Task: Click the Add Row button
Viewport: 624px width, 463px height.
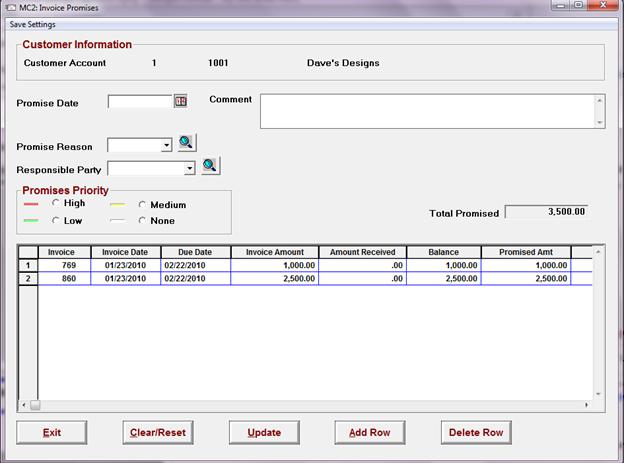Action: point(370,432)
